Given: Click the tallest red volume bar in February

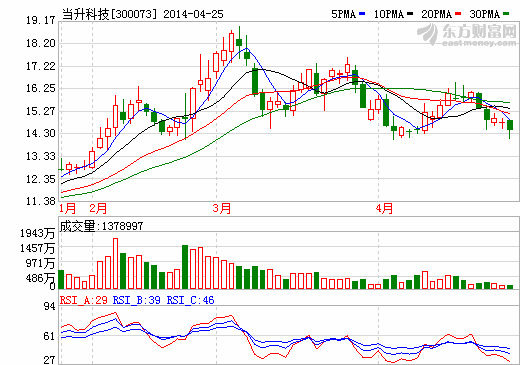Looking at the screenshot, I should (x=115, y=263).
